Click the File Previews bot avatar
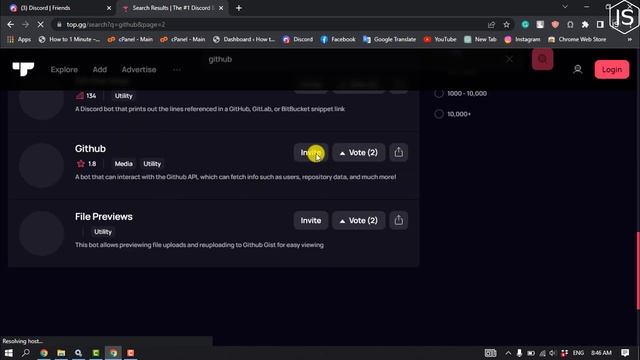 point(41,233)
